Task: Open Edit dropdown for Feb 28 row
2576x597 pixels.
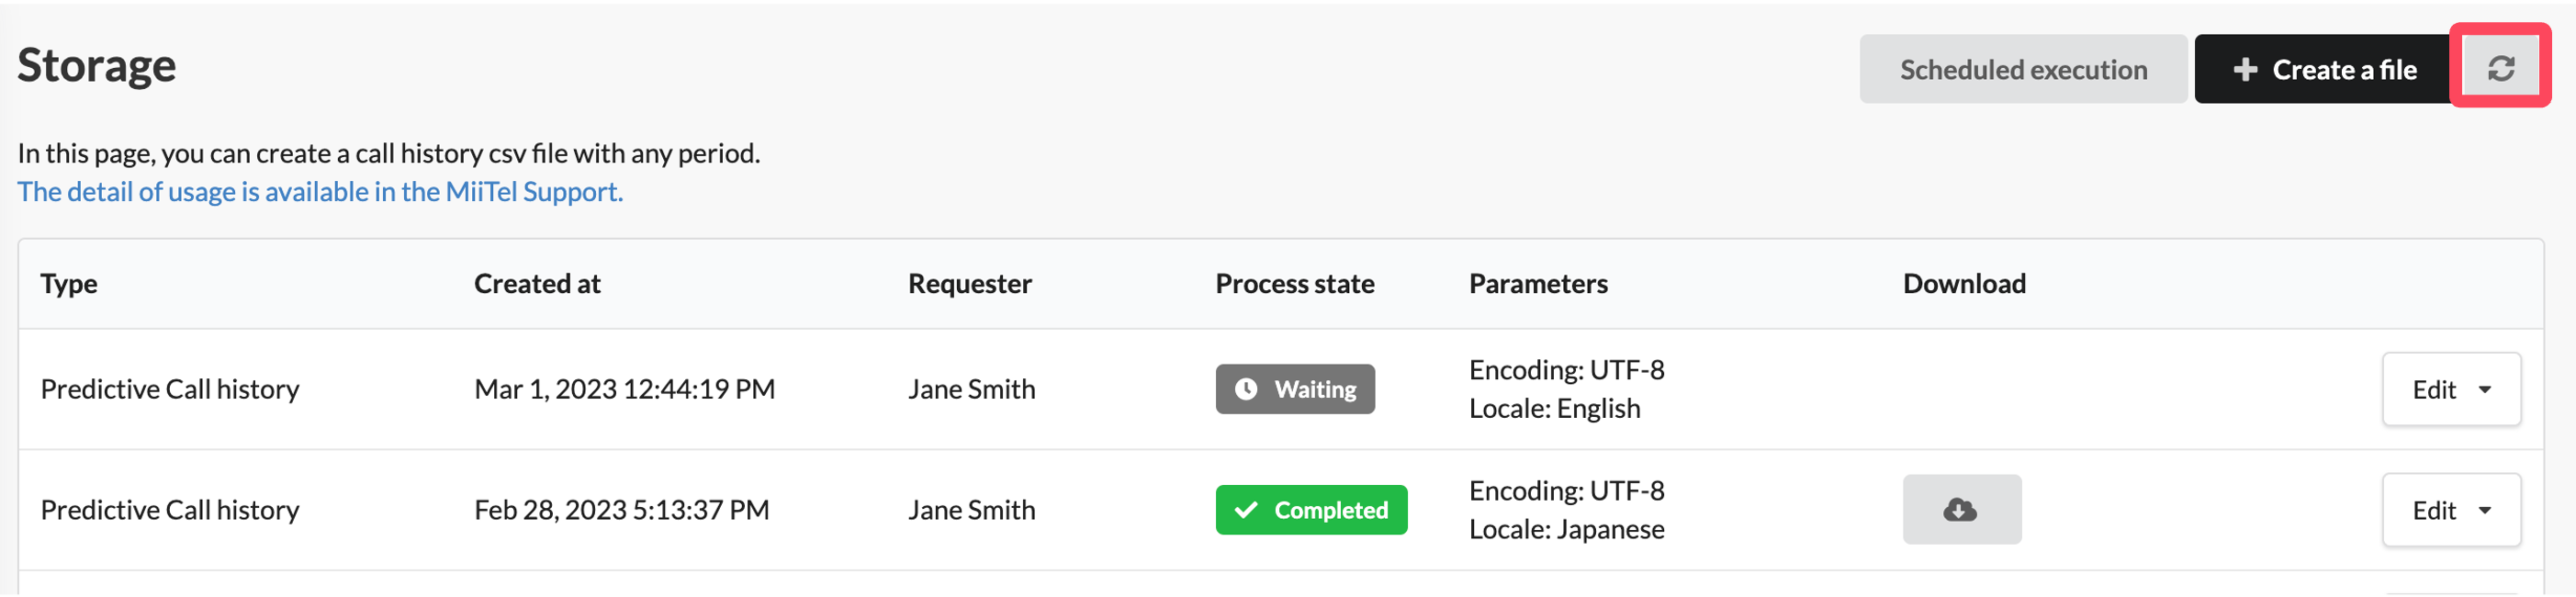Action: pos(2451,510)
